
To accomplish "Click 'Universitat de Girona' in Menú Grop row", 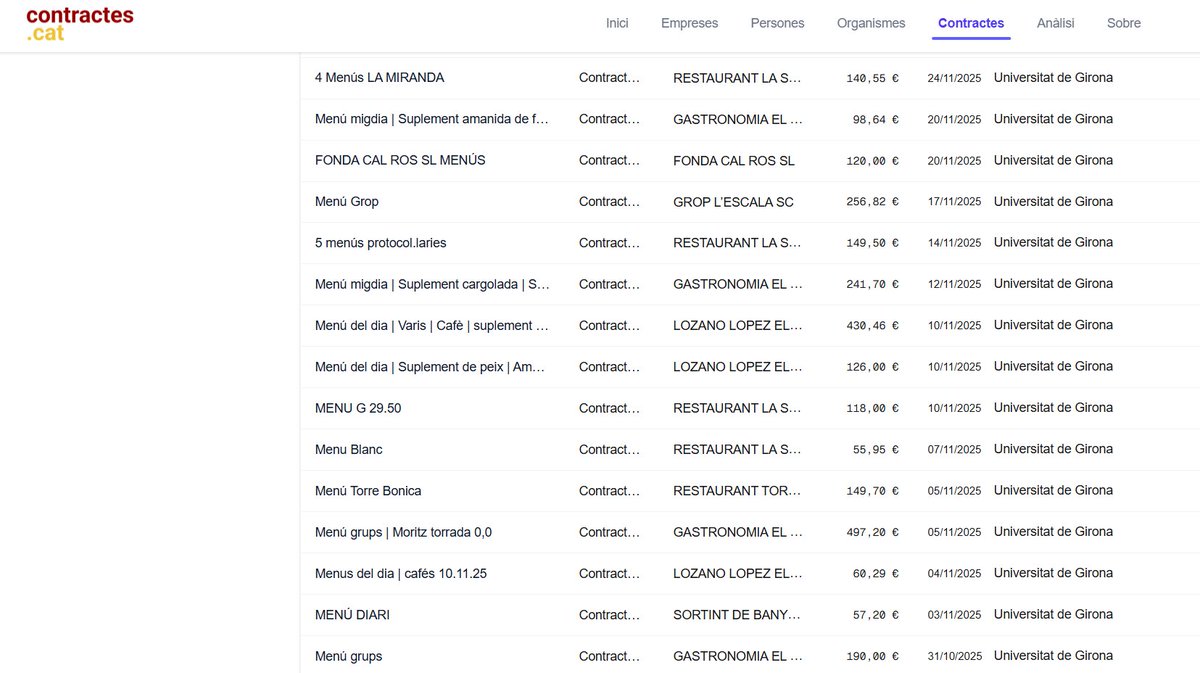I will 1053,201.
